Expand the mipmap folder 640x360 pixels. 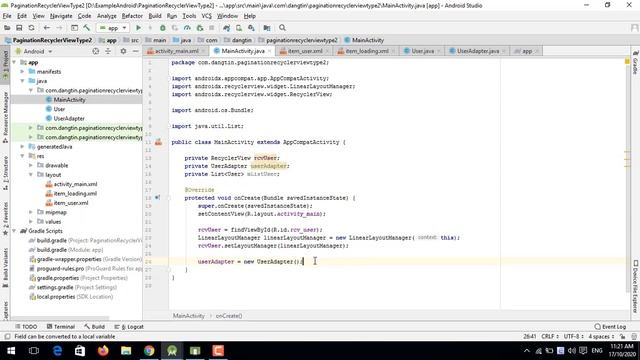point(31,212)
